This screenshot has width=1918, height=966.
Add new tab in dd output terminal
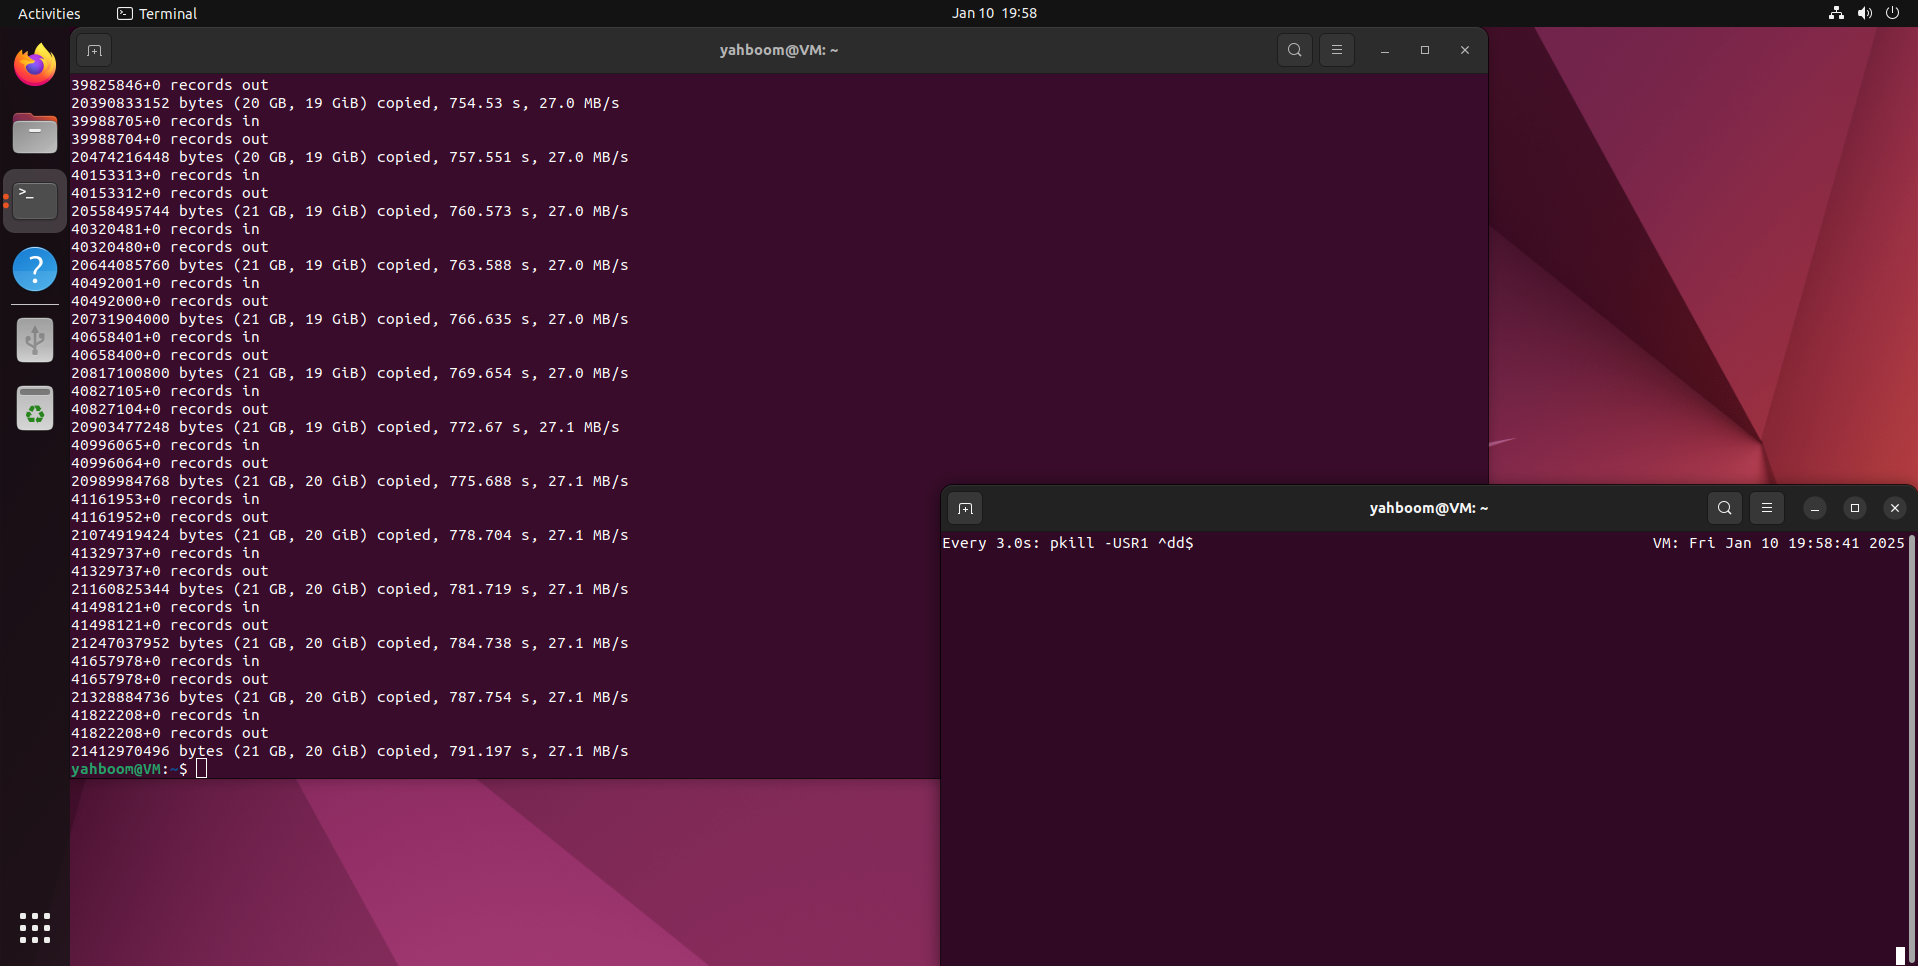tap(94, 50)
